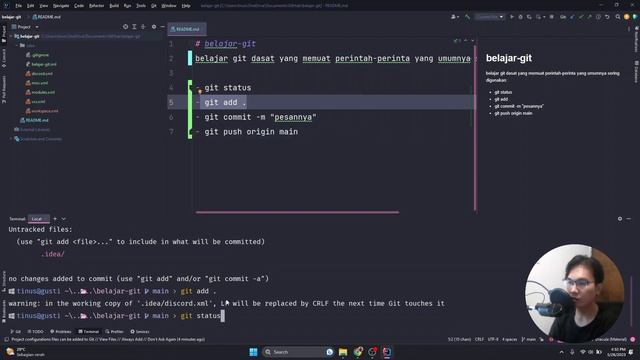Click the select opened file target icon

(125, 27)
